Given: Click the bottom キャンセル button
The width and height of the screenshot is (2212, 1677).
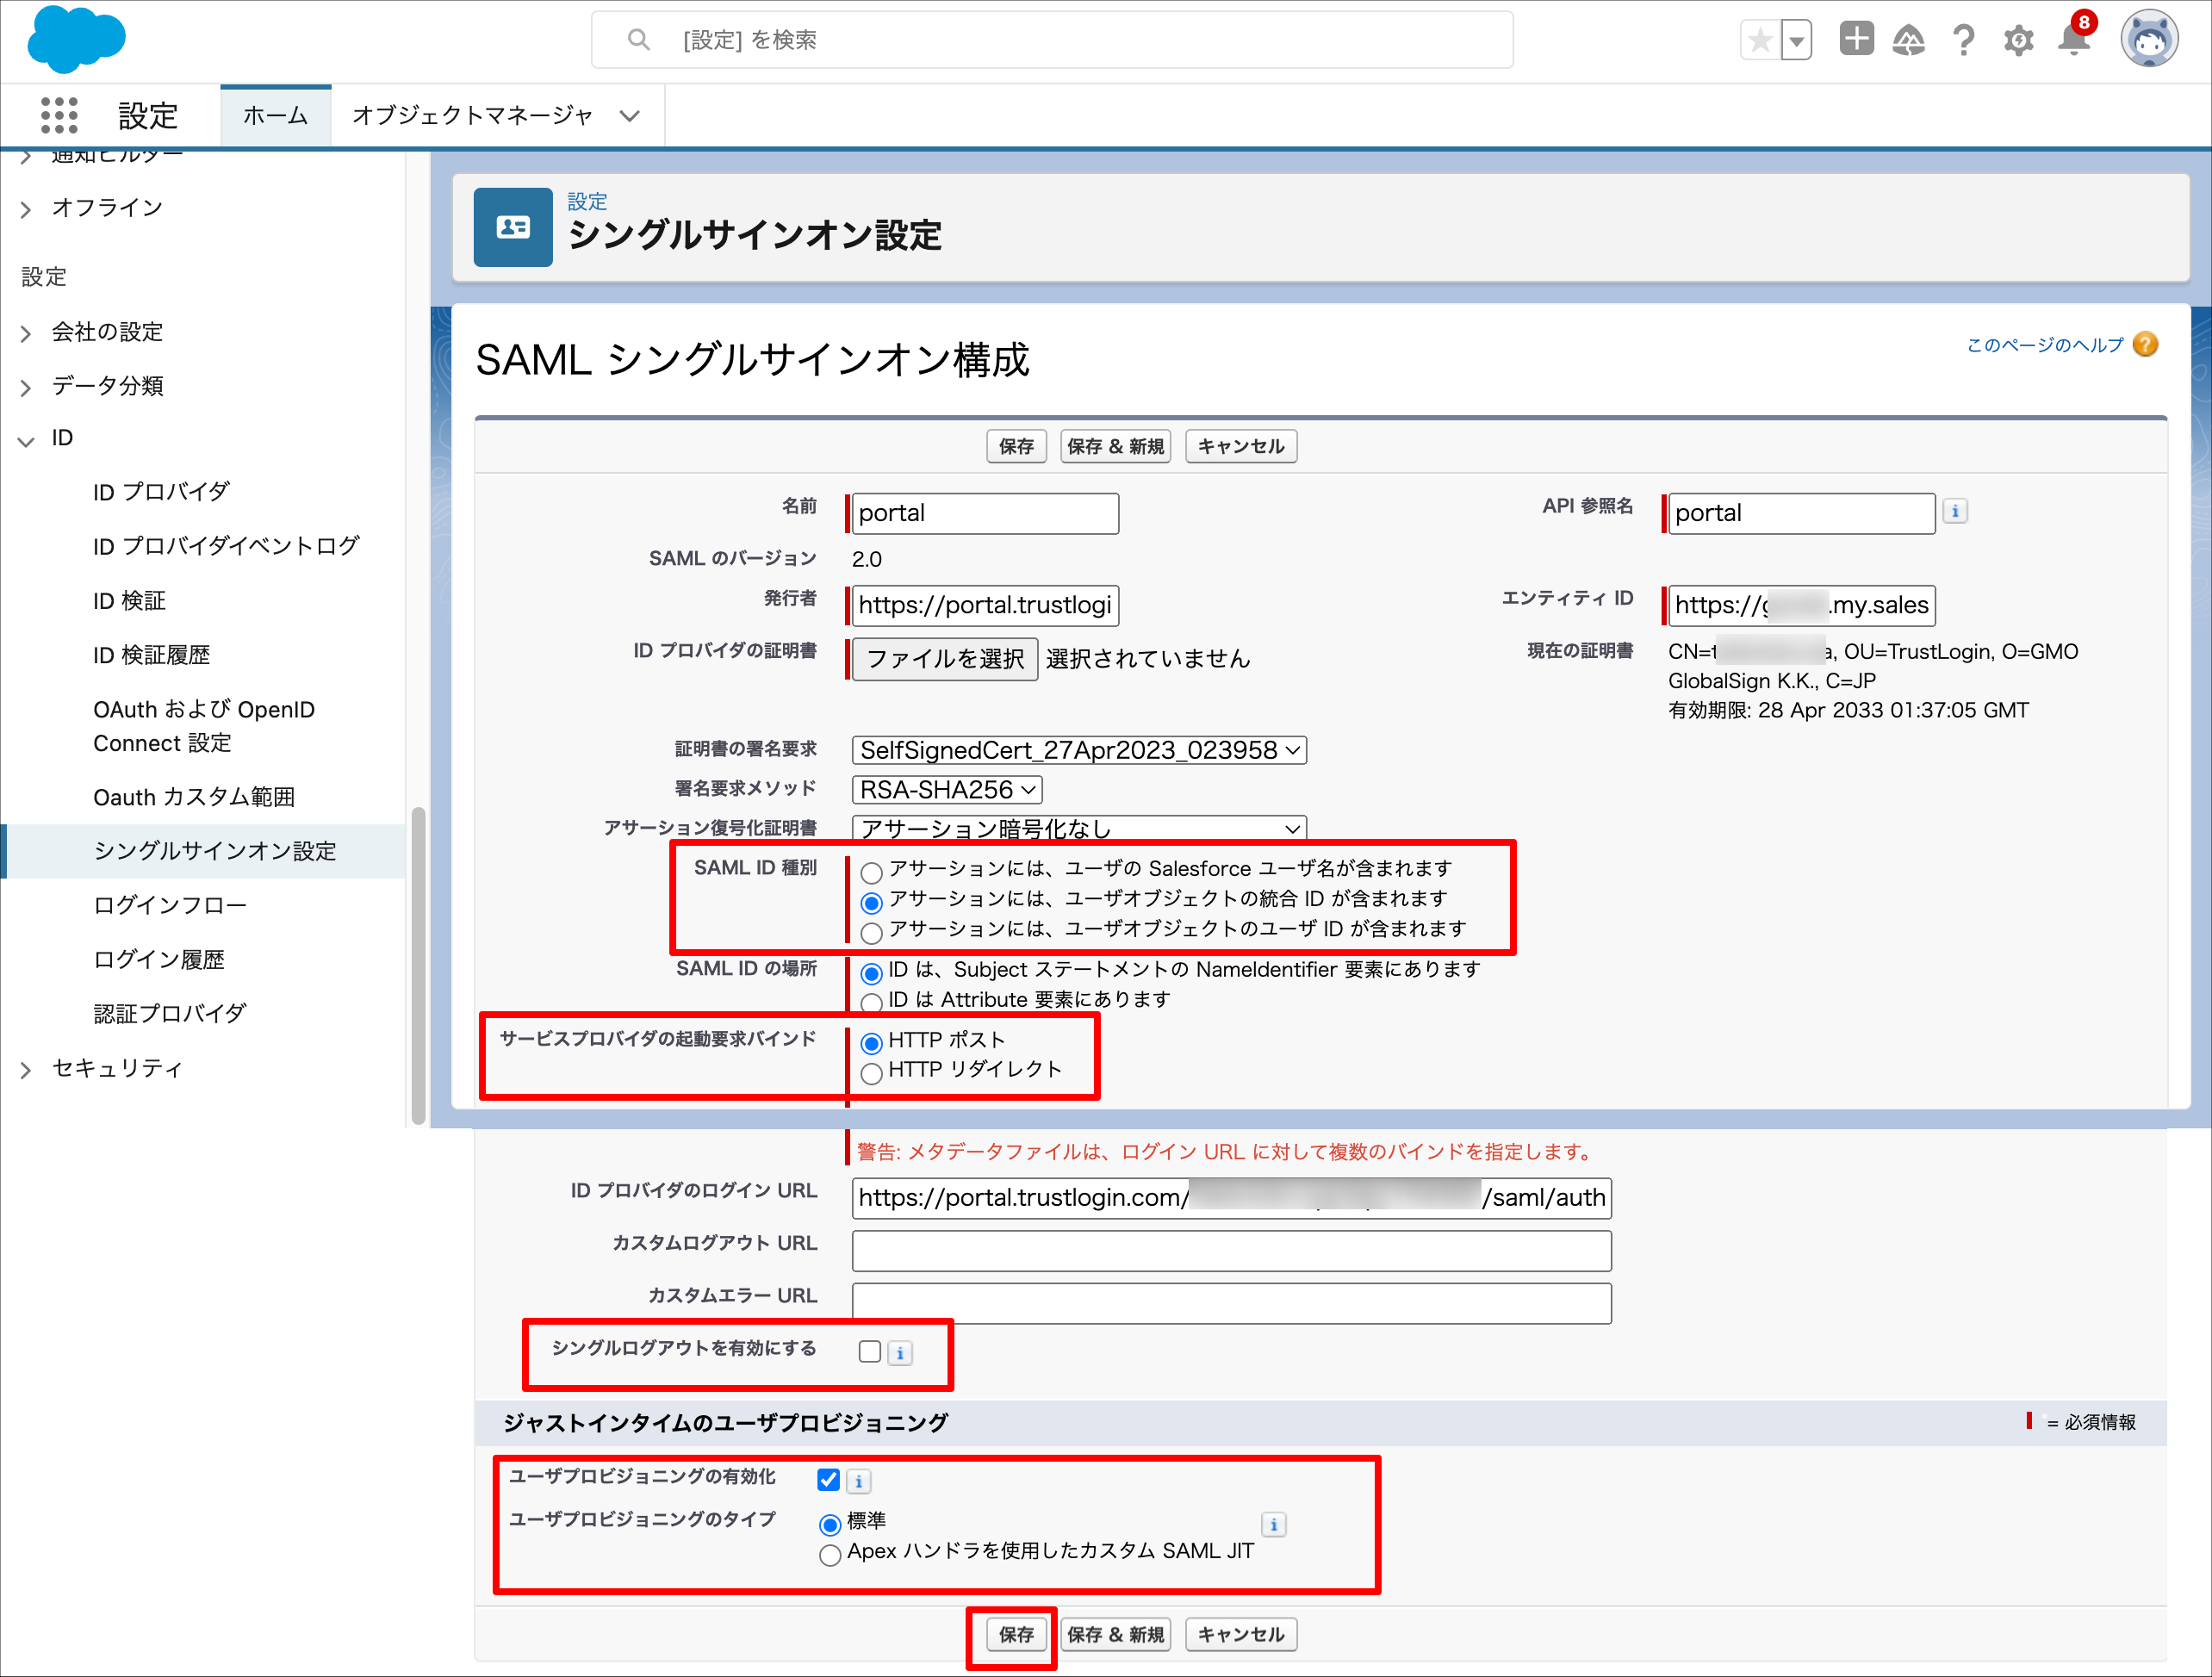Looking at the screenshot, I should (1241, 1634).
